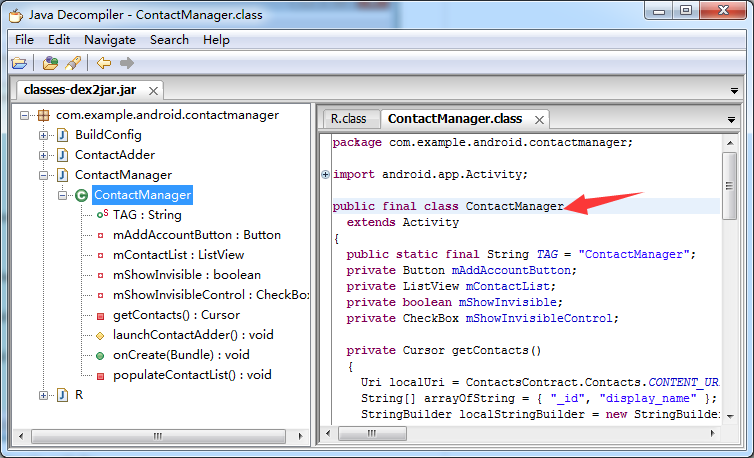Click the Java Decompiler coffee cup title icon
Image resolution: width=754 pixels, height=458 pixels.
coord(16,15)
